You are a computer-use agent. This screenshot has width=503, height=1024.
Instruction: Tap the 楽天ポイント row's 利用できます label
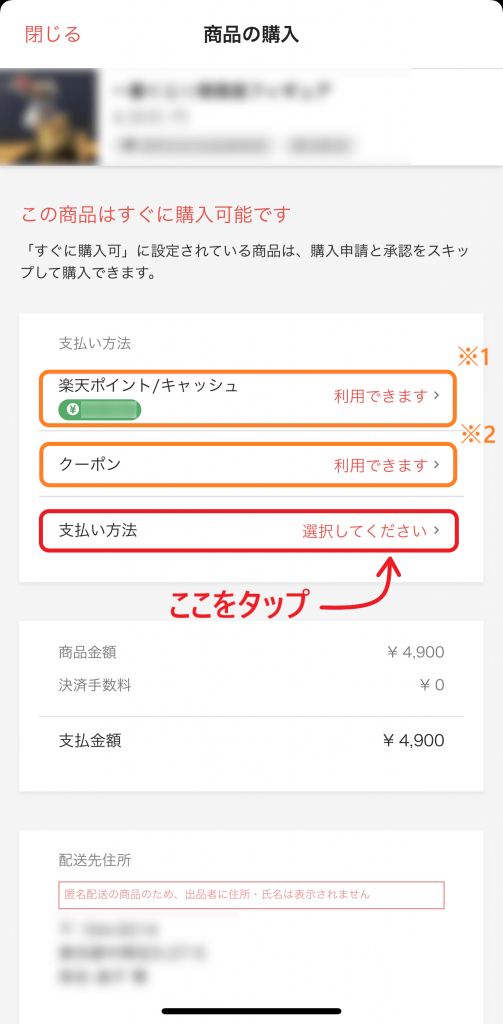(x=381, y=396)
